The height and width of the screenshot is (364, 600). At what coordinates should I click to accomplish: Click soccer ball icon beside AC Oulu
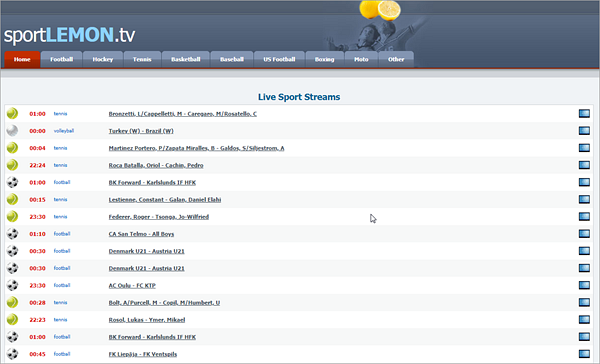(12, 286)
